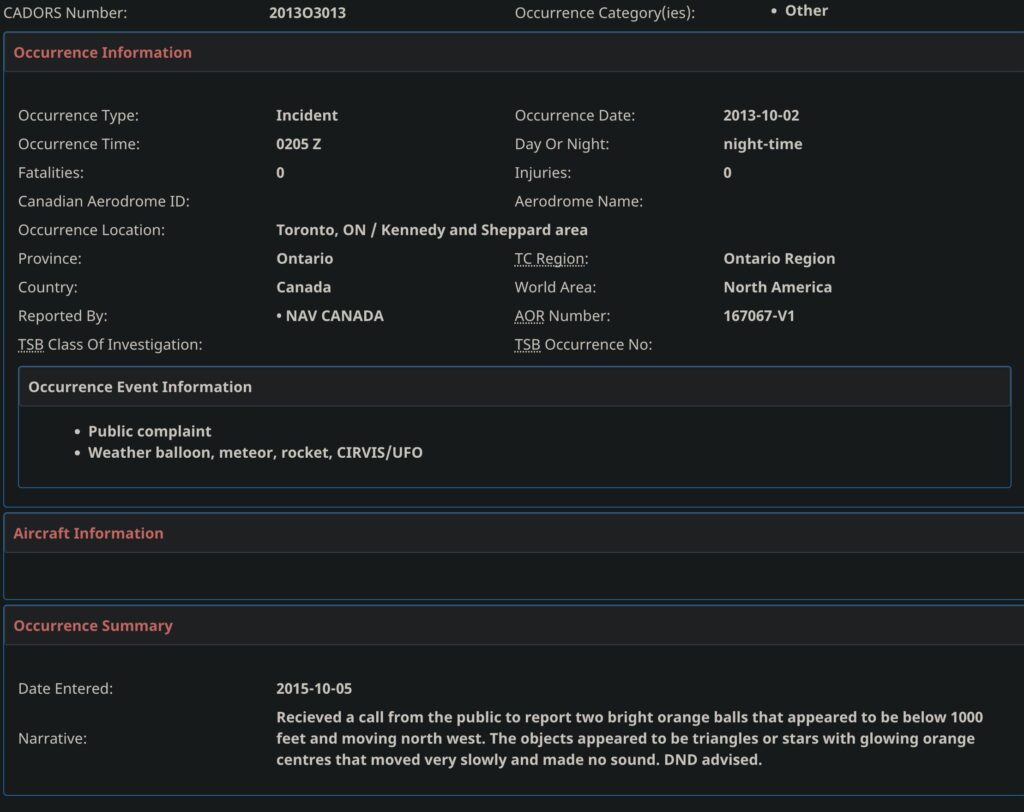Click the NAV CANADA reporter entry
1024x812 pixels.
pyautogui.click(x=334, y=316)
